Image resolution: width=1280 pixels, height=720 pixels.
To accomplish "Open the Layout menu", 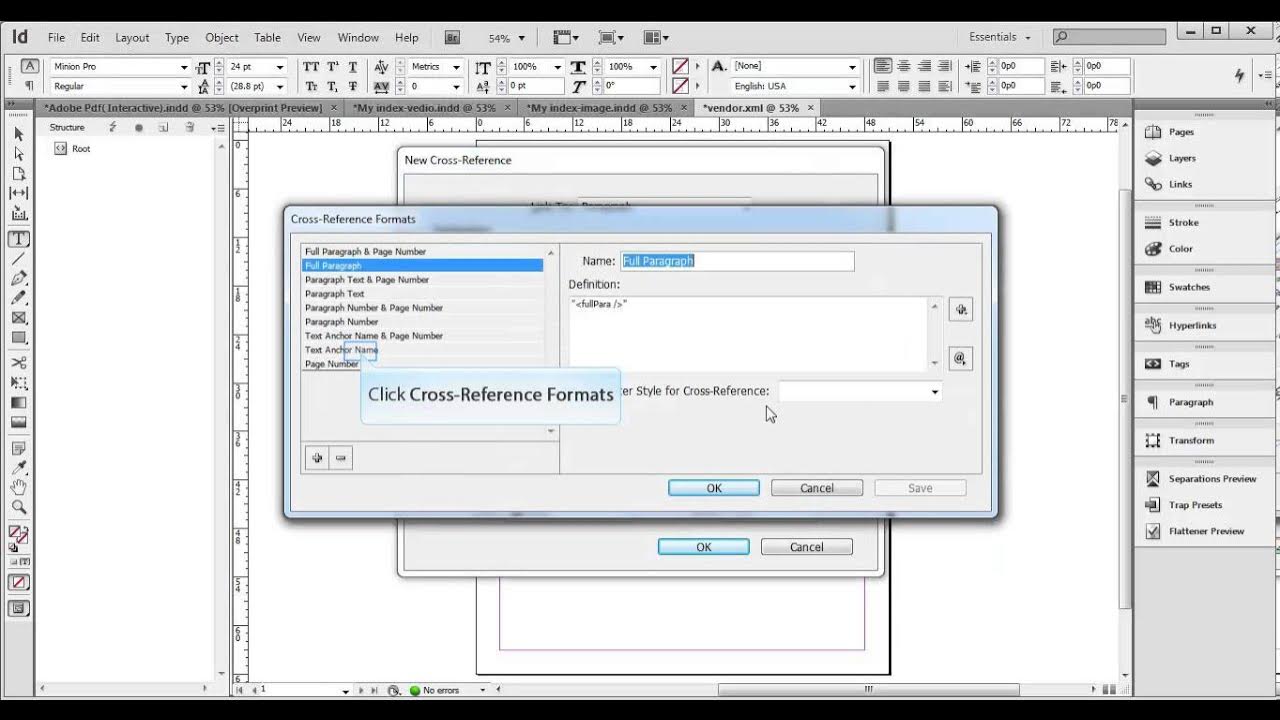I will click(x=132, y=37).
